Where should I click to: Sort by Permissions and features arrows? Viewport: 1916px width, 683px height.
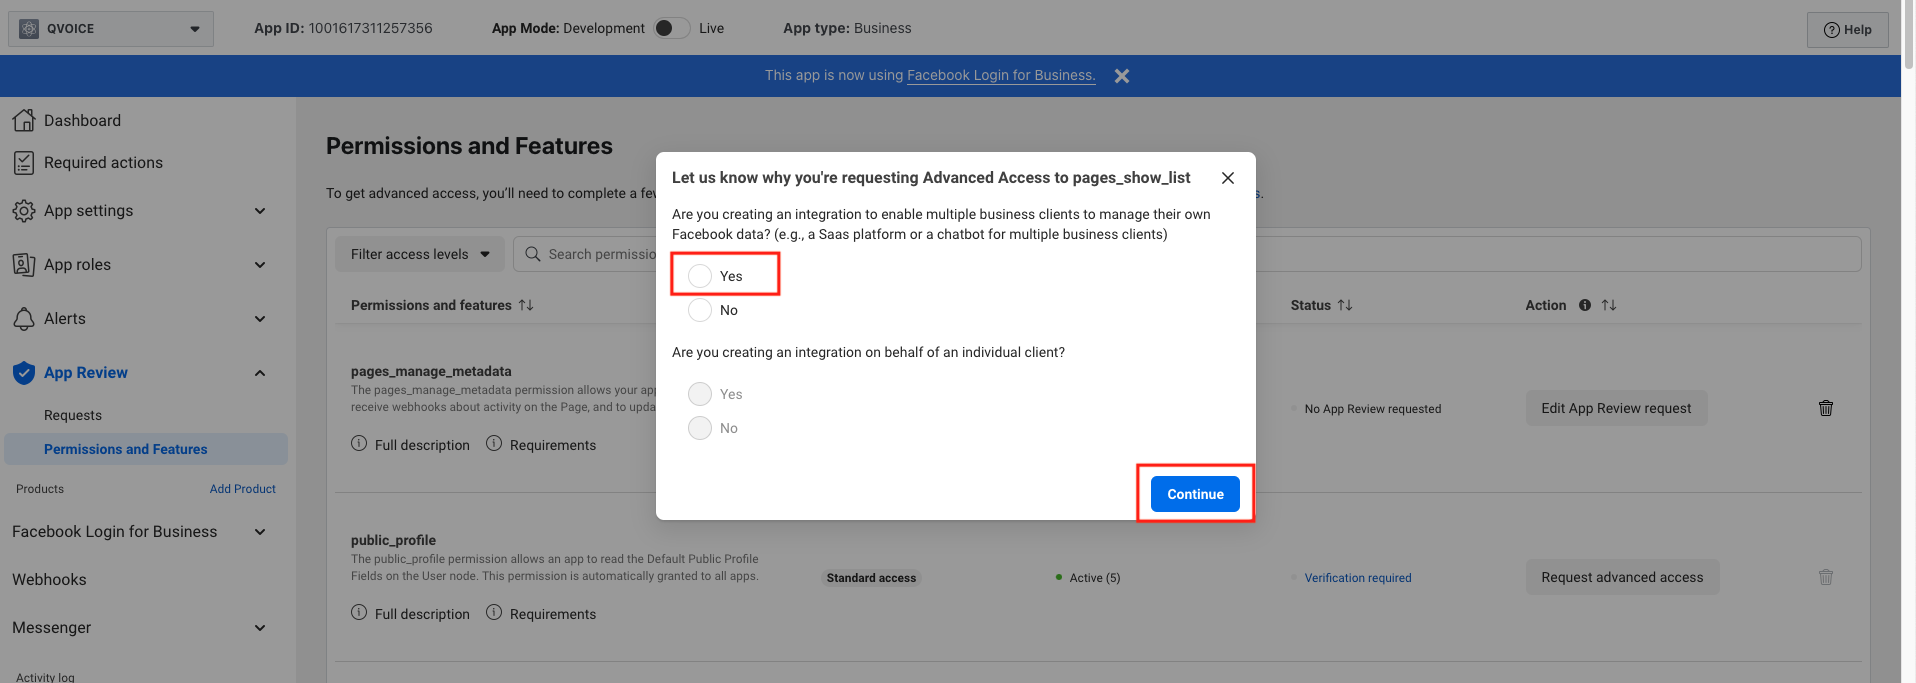526,305
